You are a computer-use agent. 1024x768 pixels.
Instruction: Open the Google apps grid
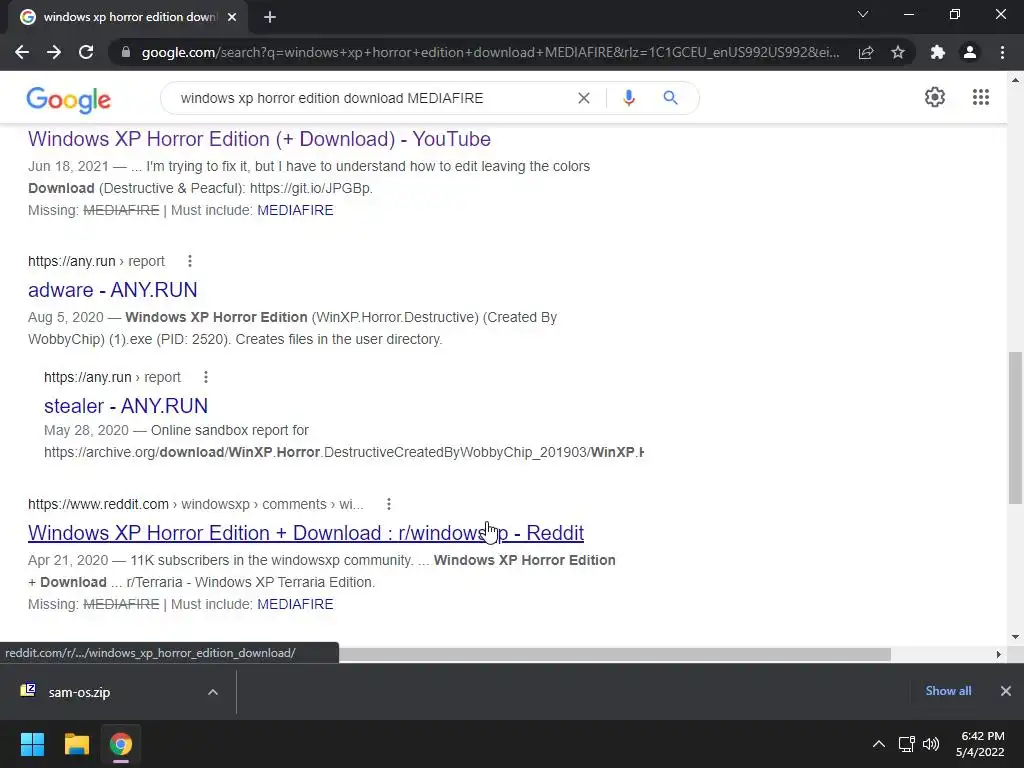(x=981, y=97)
